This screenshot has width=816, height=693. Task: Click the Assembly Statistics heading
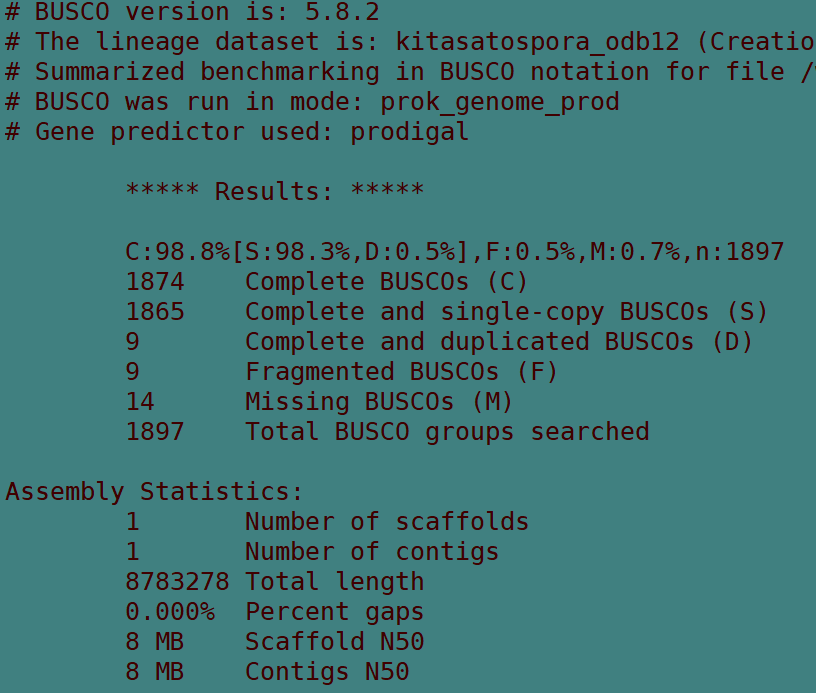click(154, 492)
